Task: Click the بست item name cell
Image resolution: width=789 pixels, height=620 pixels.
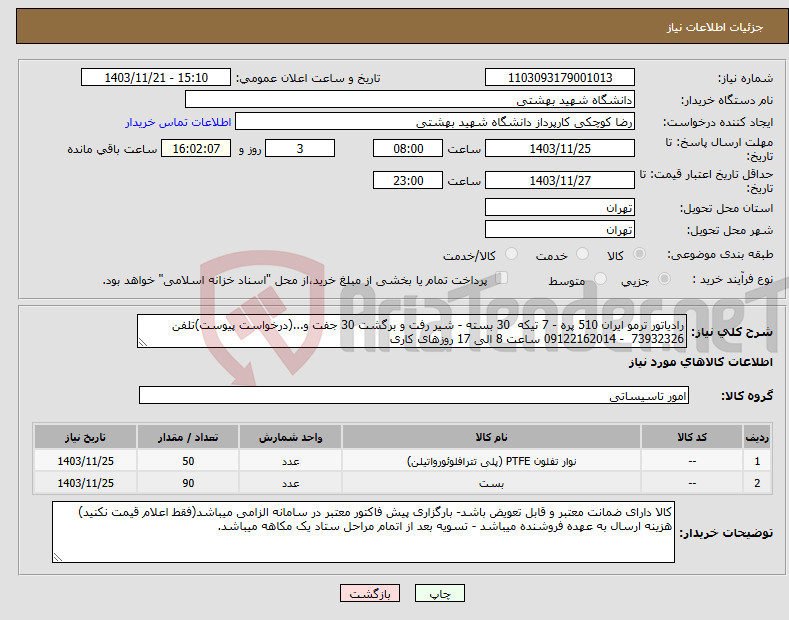Action: 491,483
